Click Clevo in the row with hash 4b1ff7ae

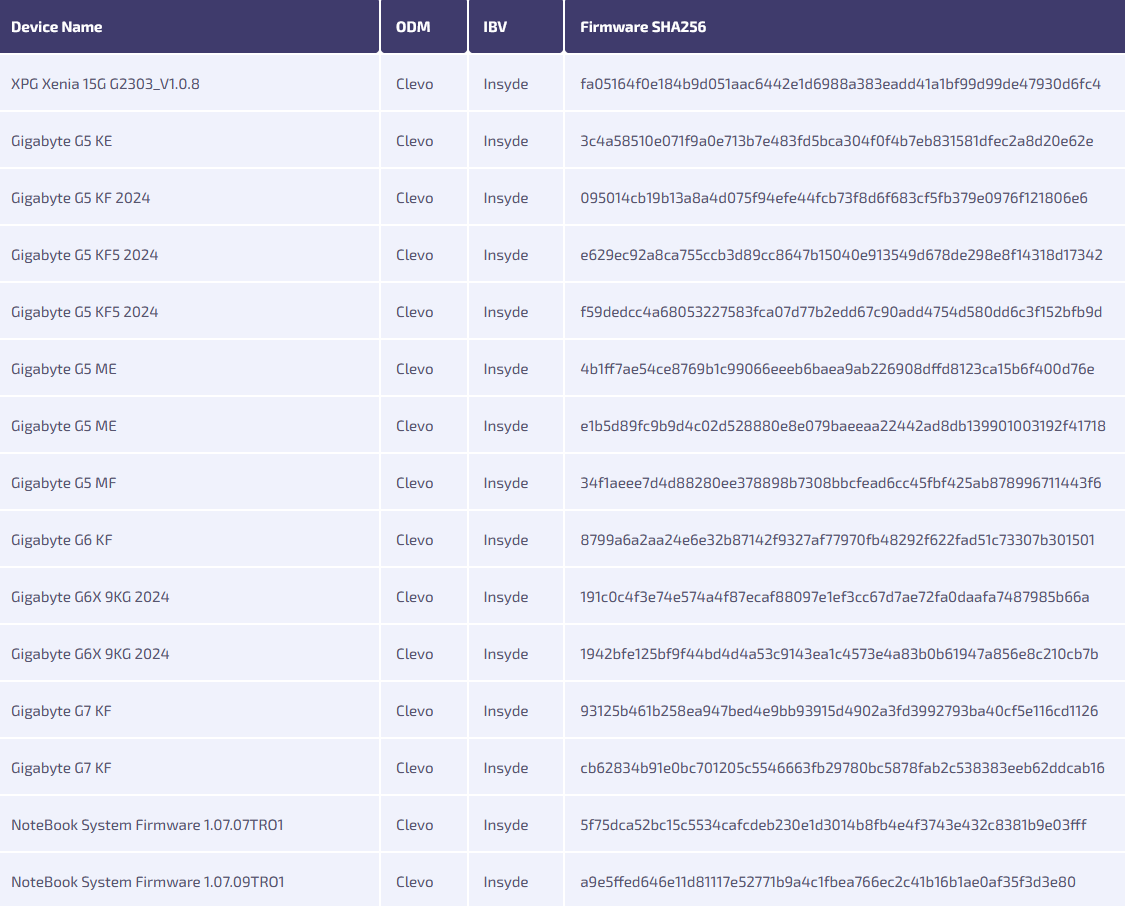415,369
